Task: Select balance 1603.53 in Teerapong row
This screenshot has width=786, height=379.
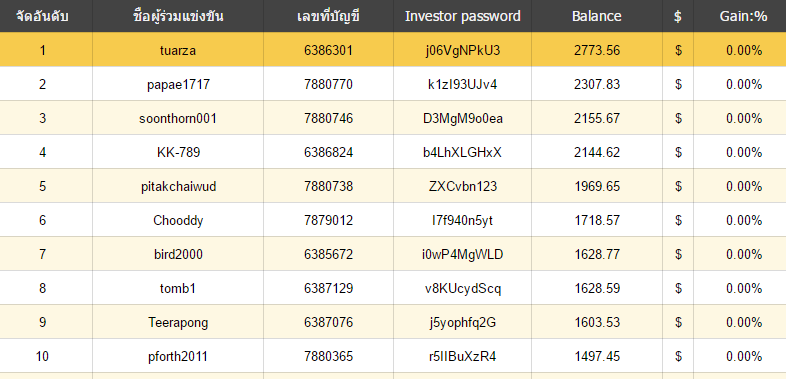Action: [597, 322]
